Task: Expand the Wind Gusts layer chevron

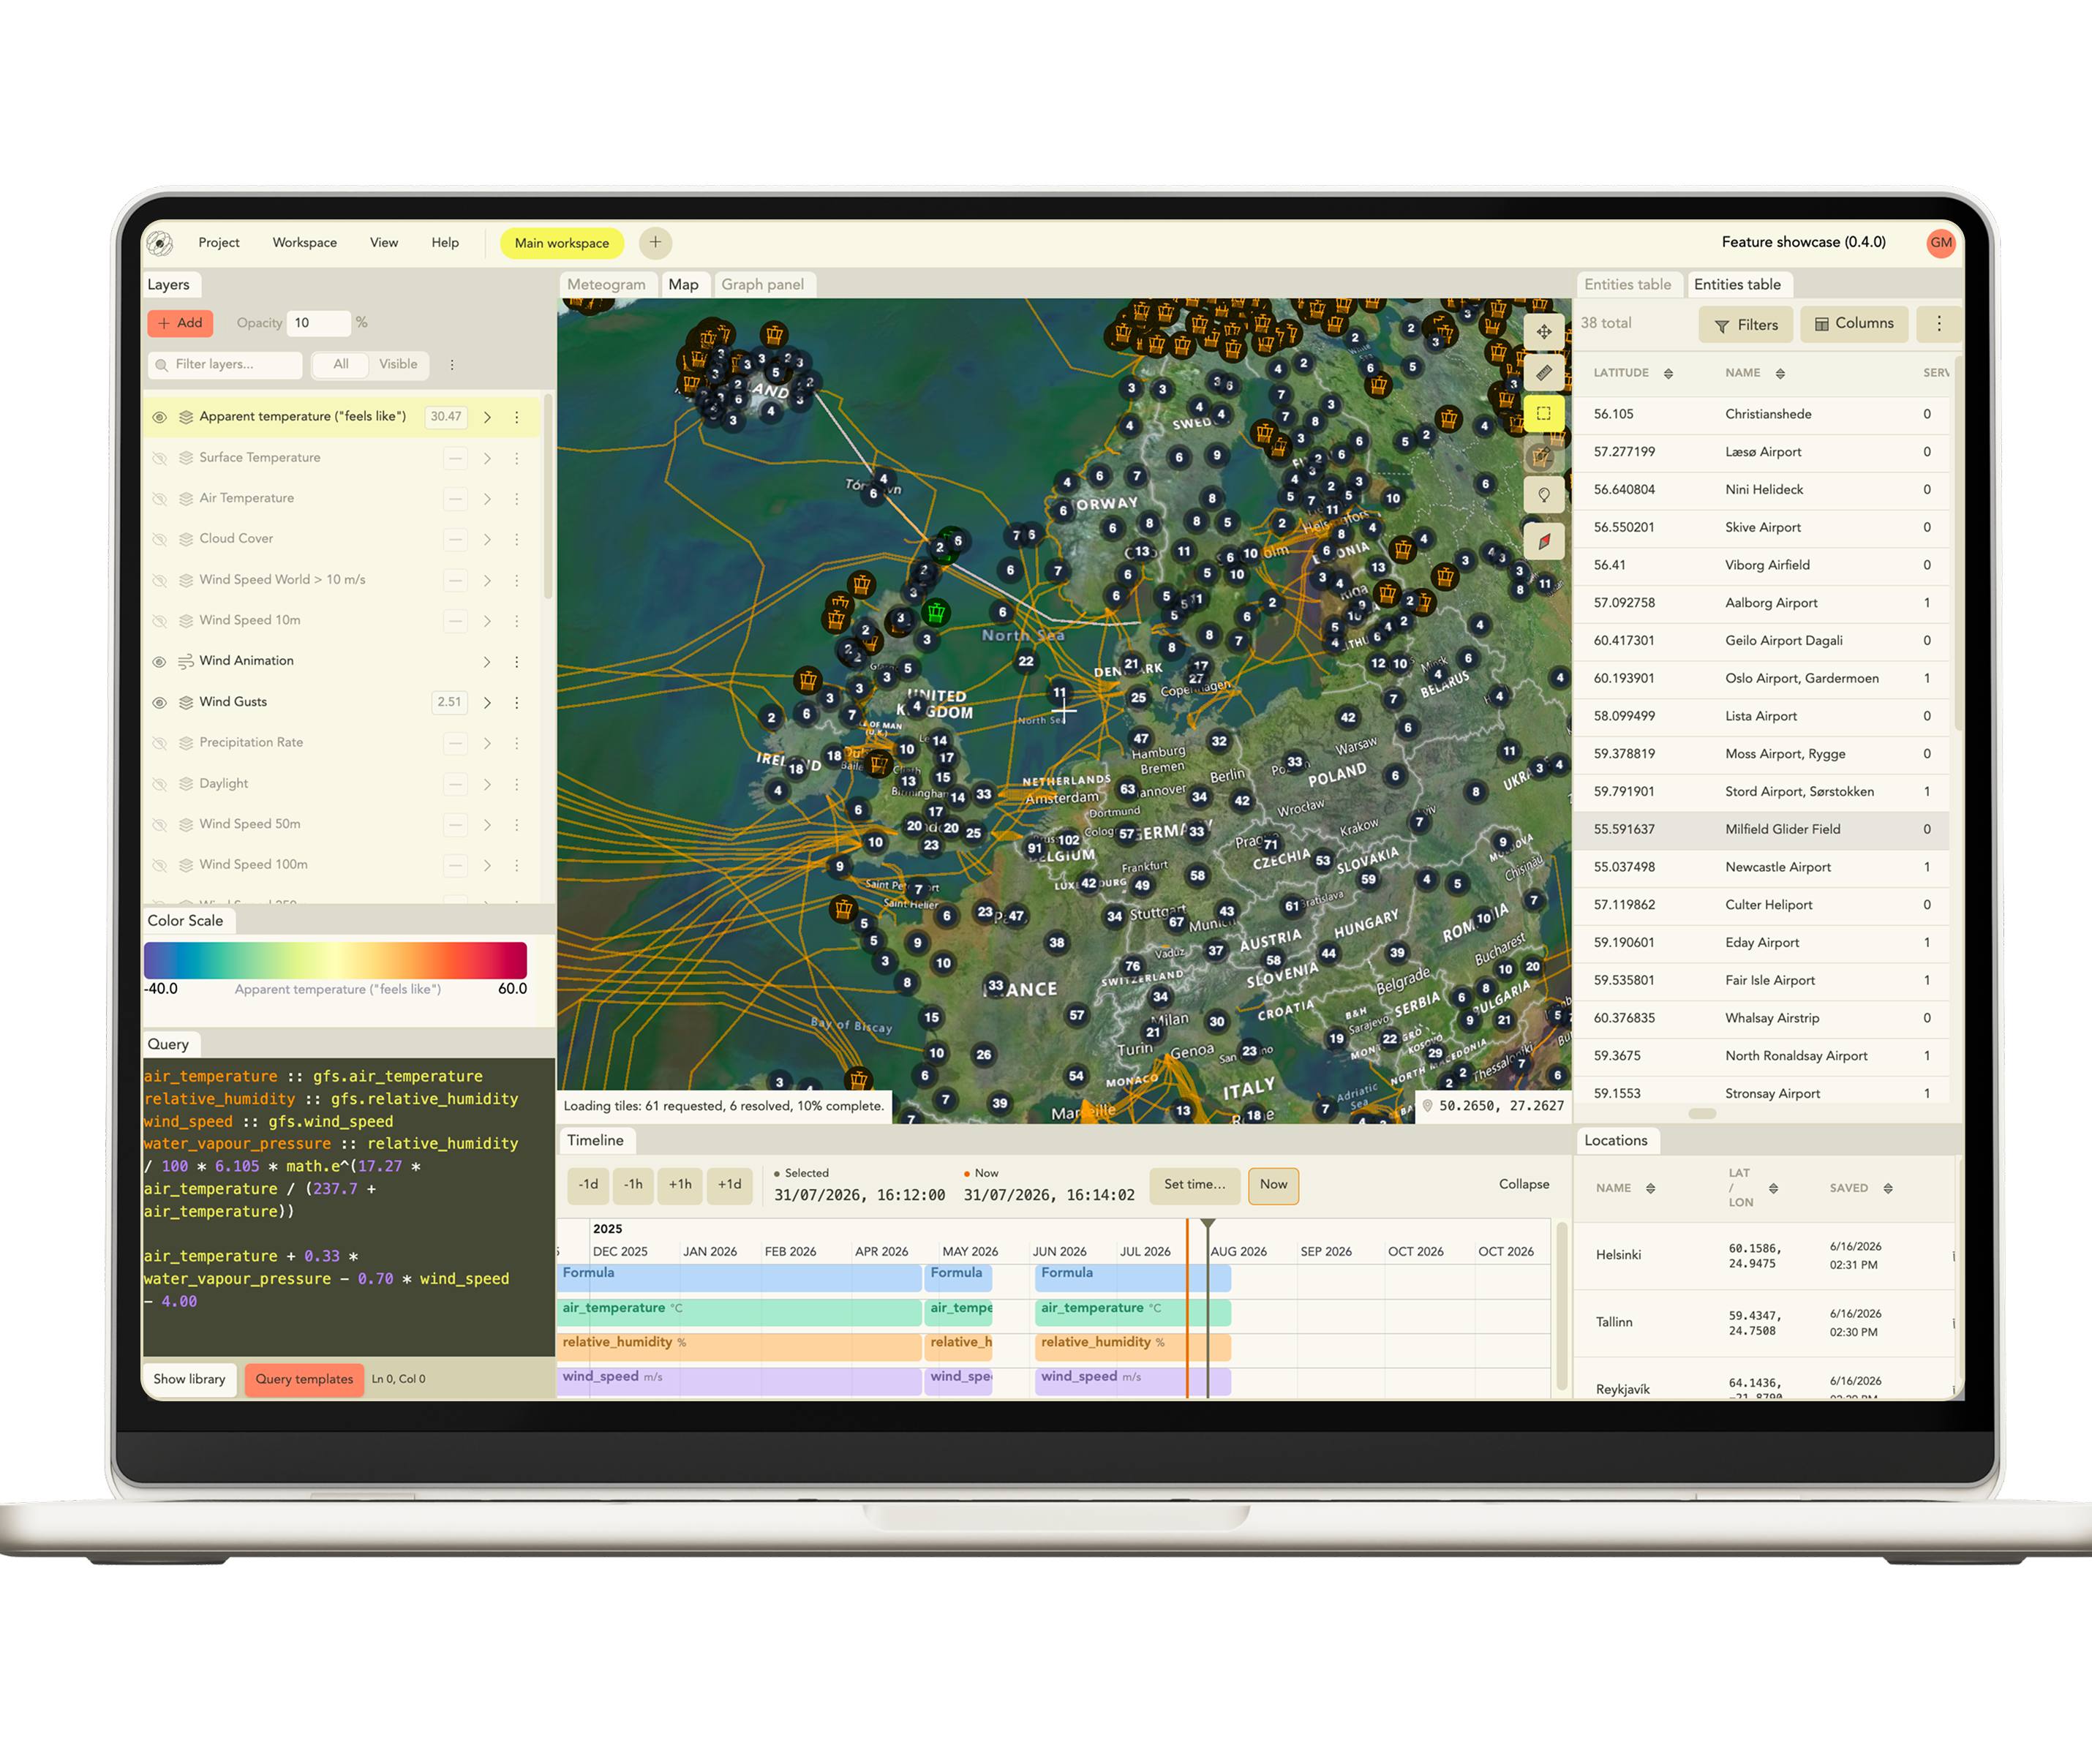Action: point(487,703)
